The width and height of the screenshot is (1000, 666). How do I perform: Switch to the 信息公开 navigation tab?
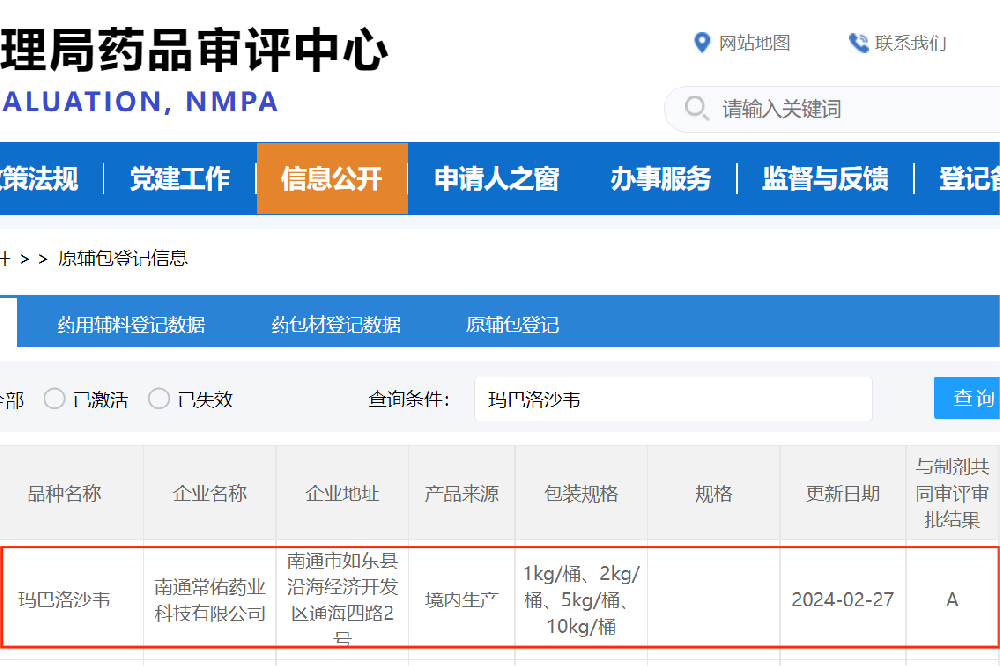coord(332,178)
